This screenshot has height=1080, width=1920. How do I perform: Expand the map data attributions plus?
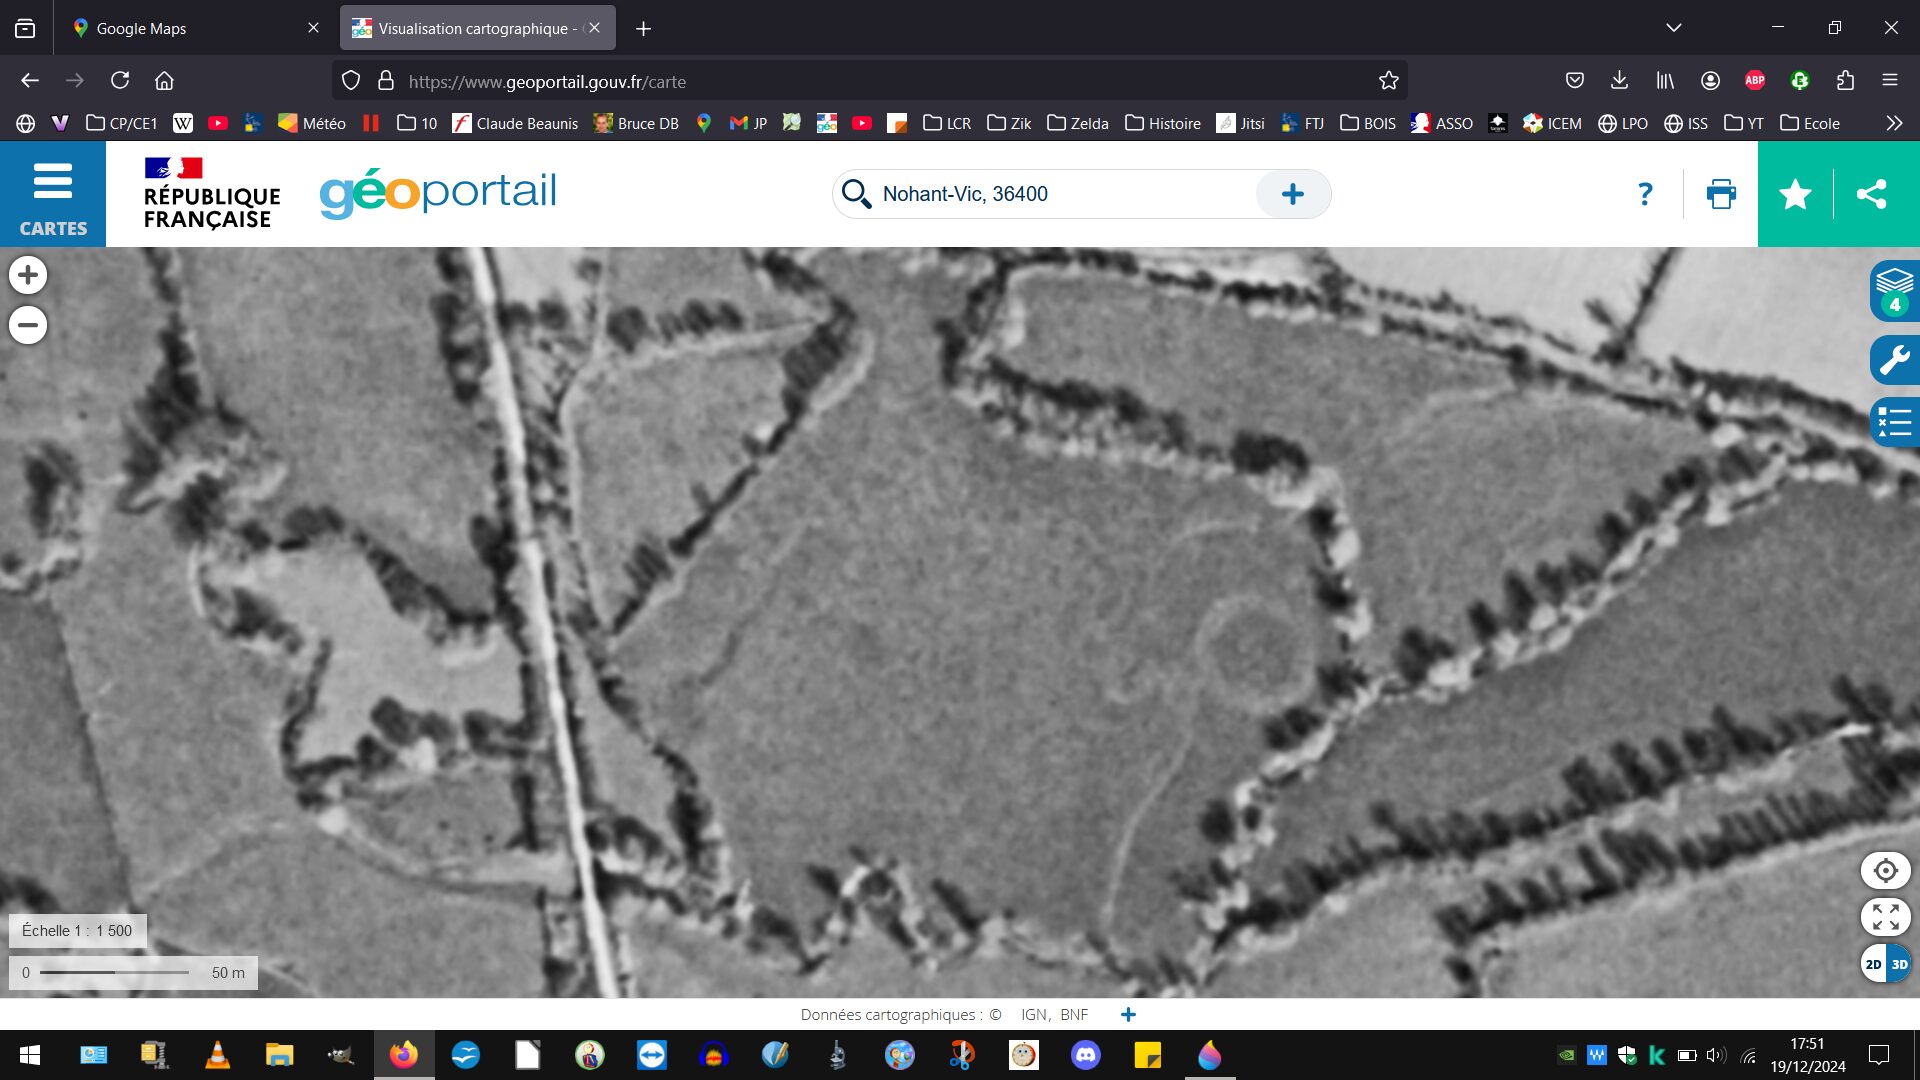pos(1128,1015)
